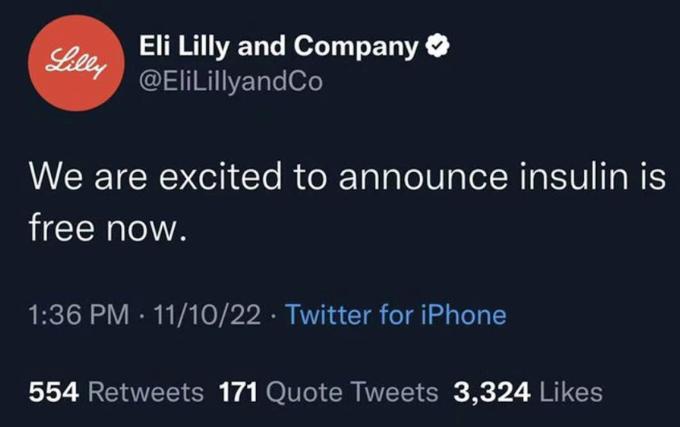Image resolution: width=680 pixels, height=427 pixels.
Task: Open the Twitter for iPhone source link
Action: coord(396,316)
